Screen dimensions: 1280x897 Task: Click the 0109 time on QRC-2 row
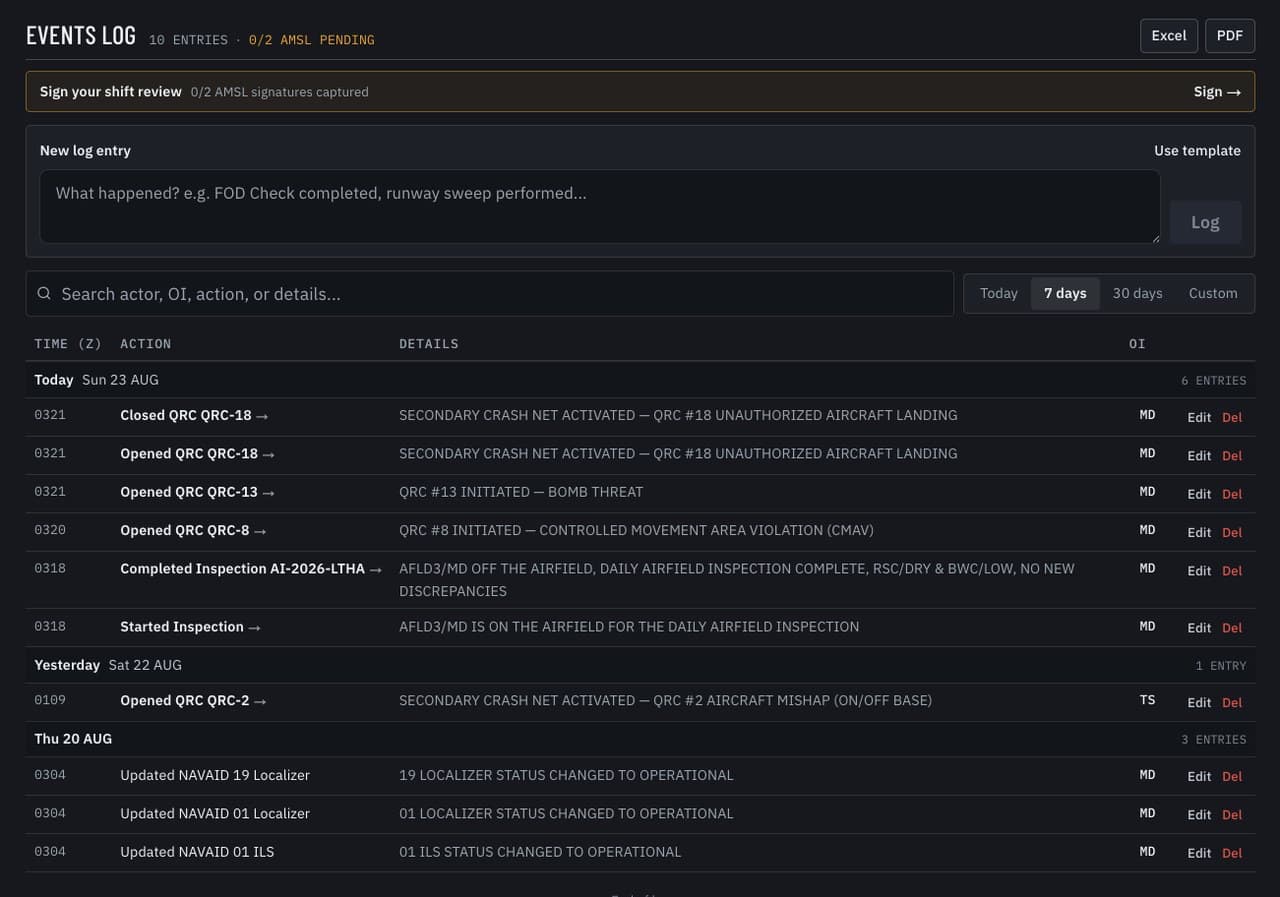pyautogui.click(x=50, y=700)
